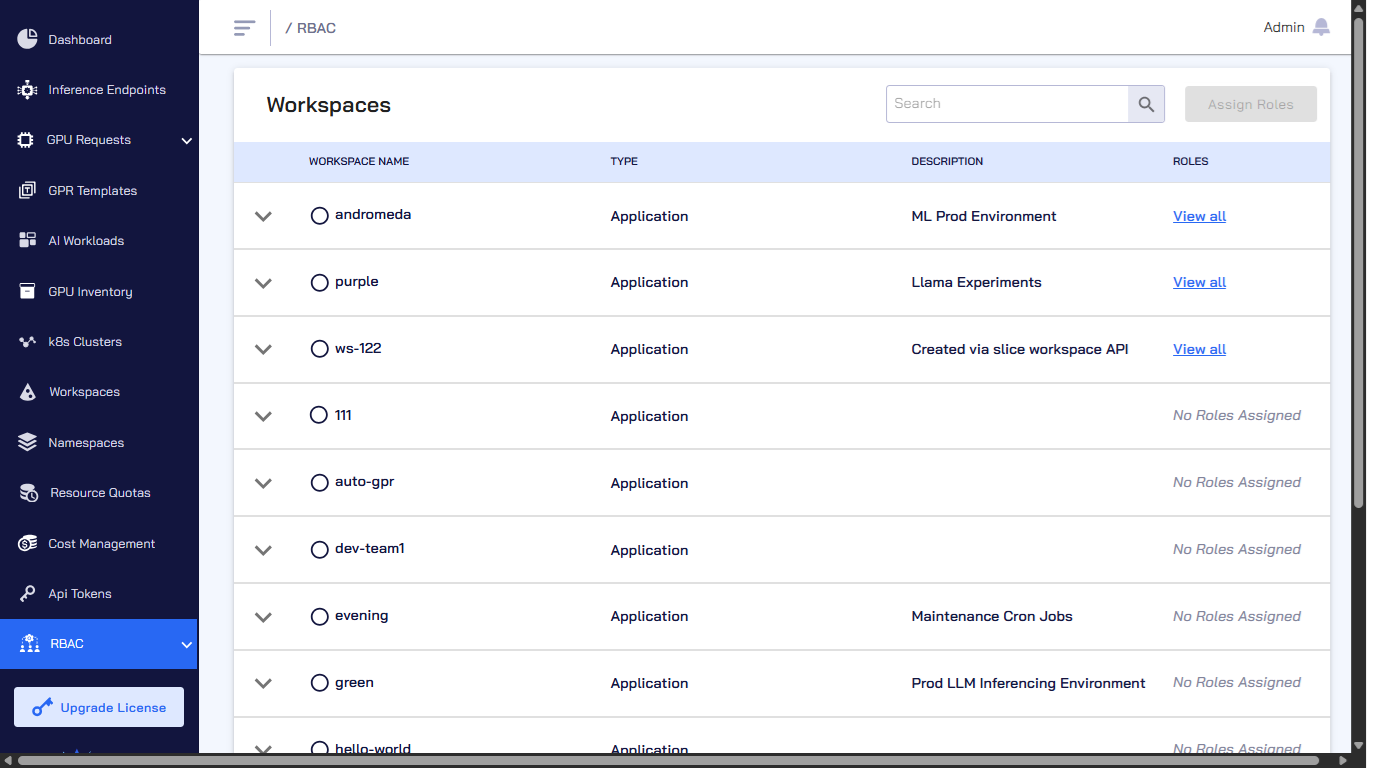Open notifications bell icon
The width and height of the screenshot is (1398, 782).
[1321, 27]
